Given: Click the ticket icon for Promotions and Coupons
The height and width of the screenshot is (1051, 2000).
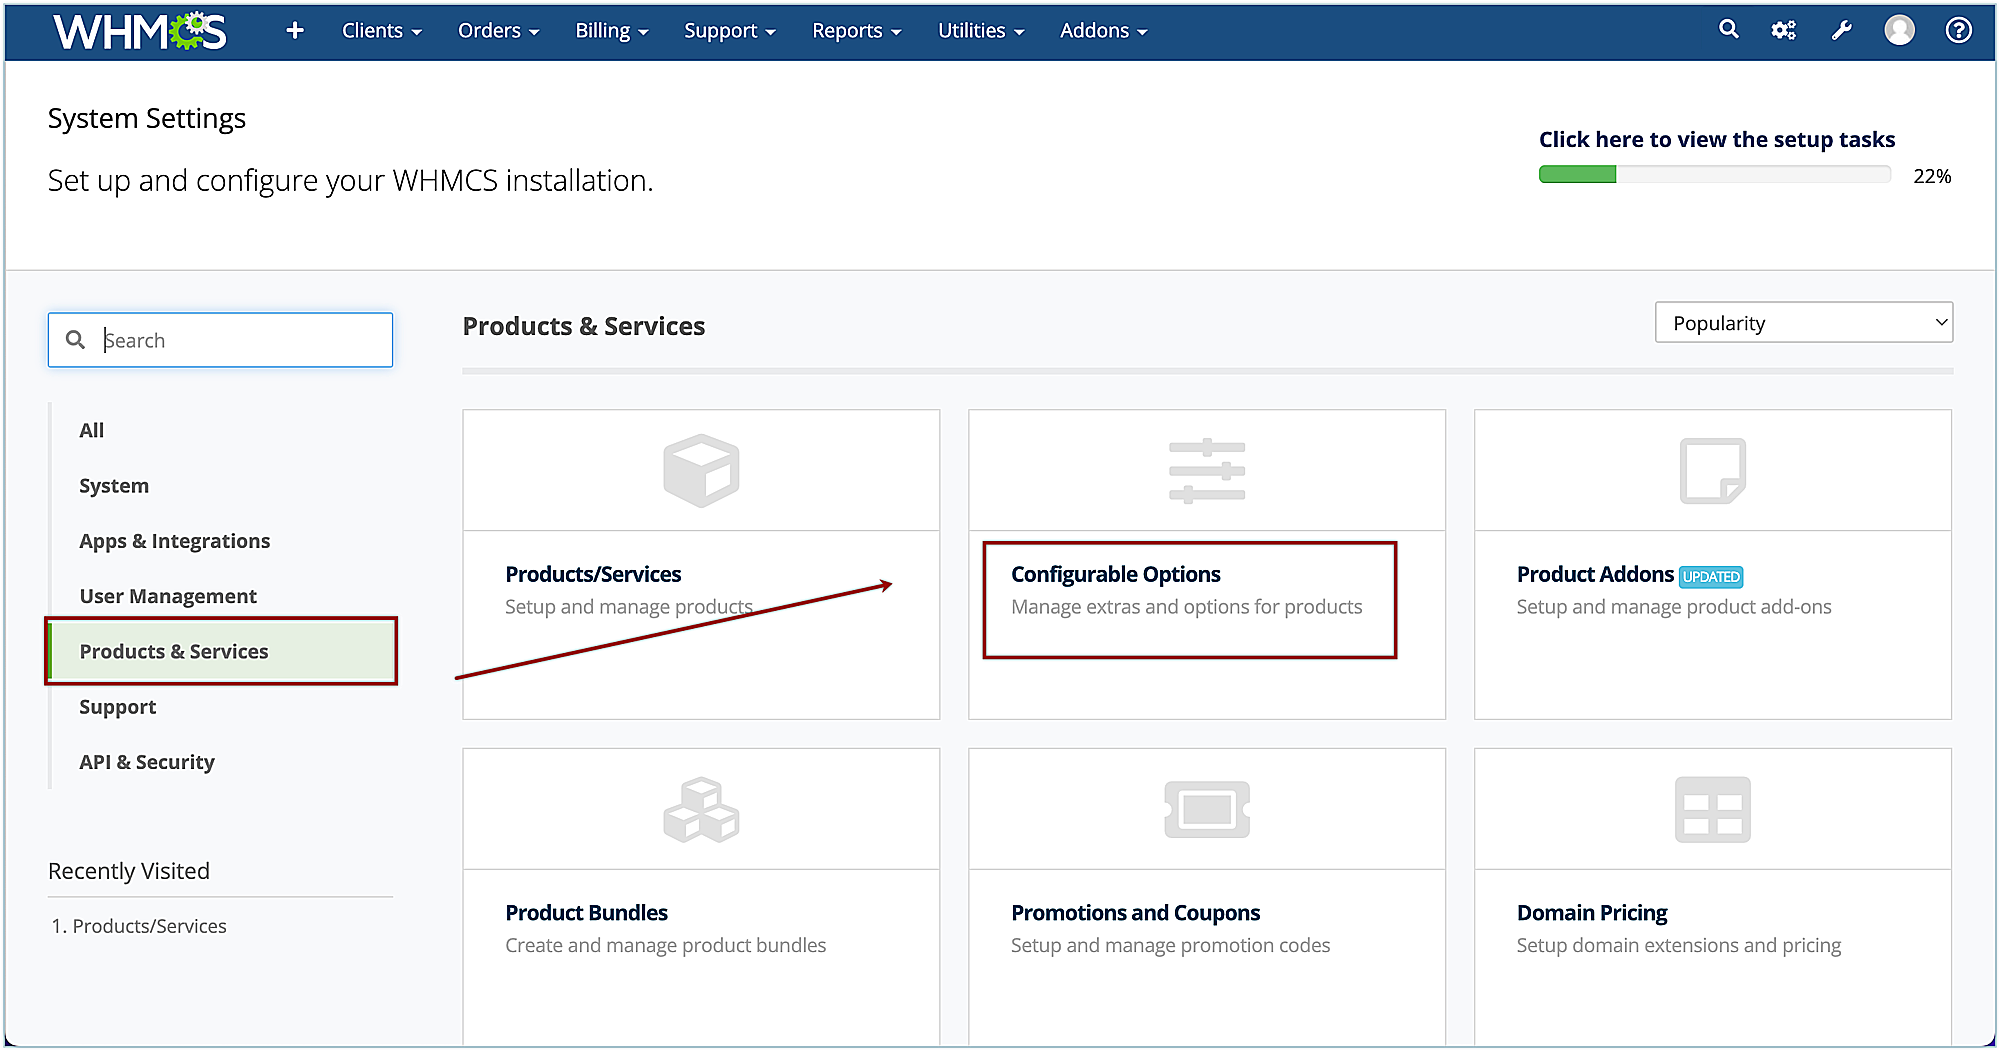Looking at the screenshot, I should 1207,809.
